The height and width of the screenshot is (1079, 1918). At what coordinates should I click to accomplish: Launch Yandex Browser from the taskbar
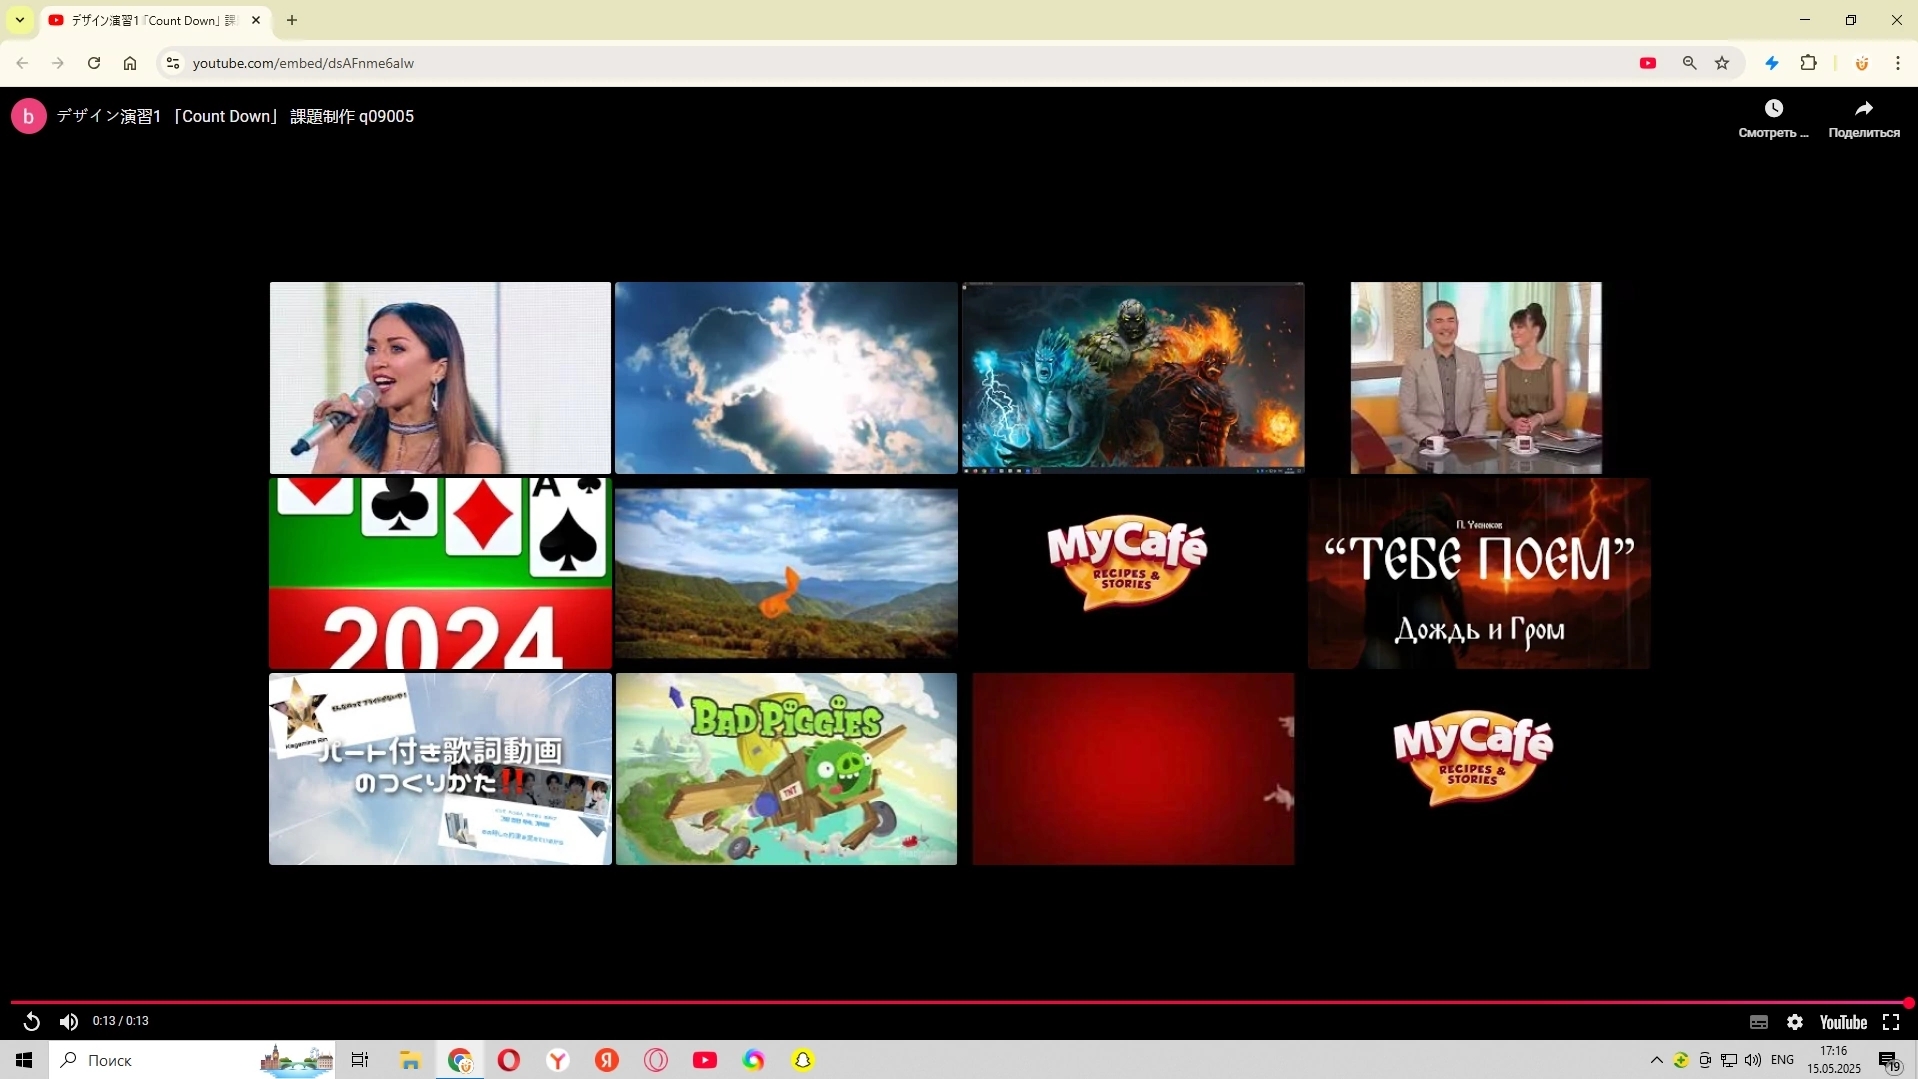pyautogui.click(x=557, y=1060)
